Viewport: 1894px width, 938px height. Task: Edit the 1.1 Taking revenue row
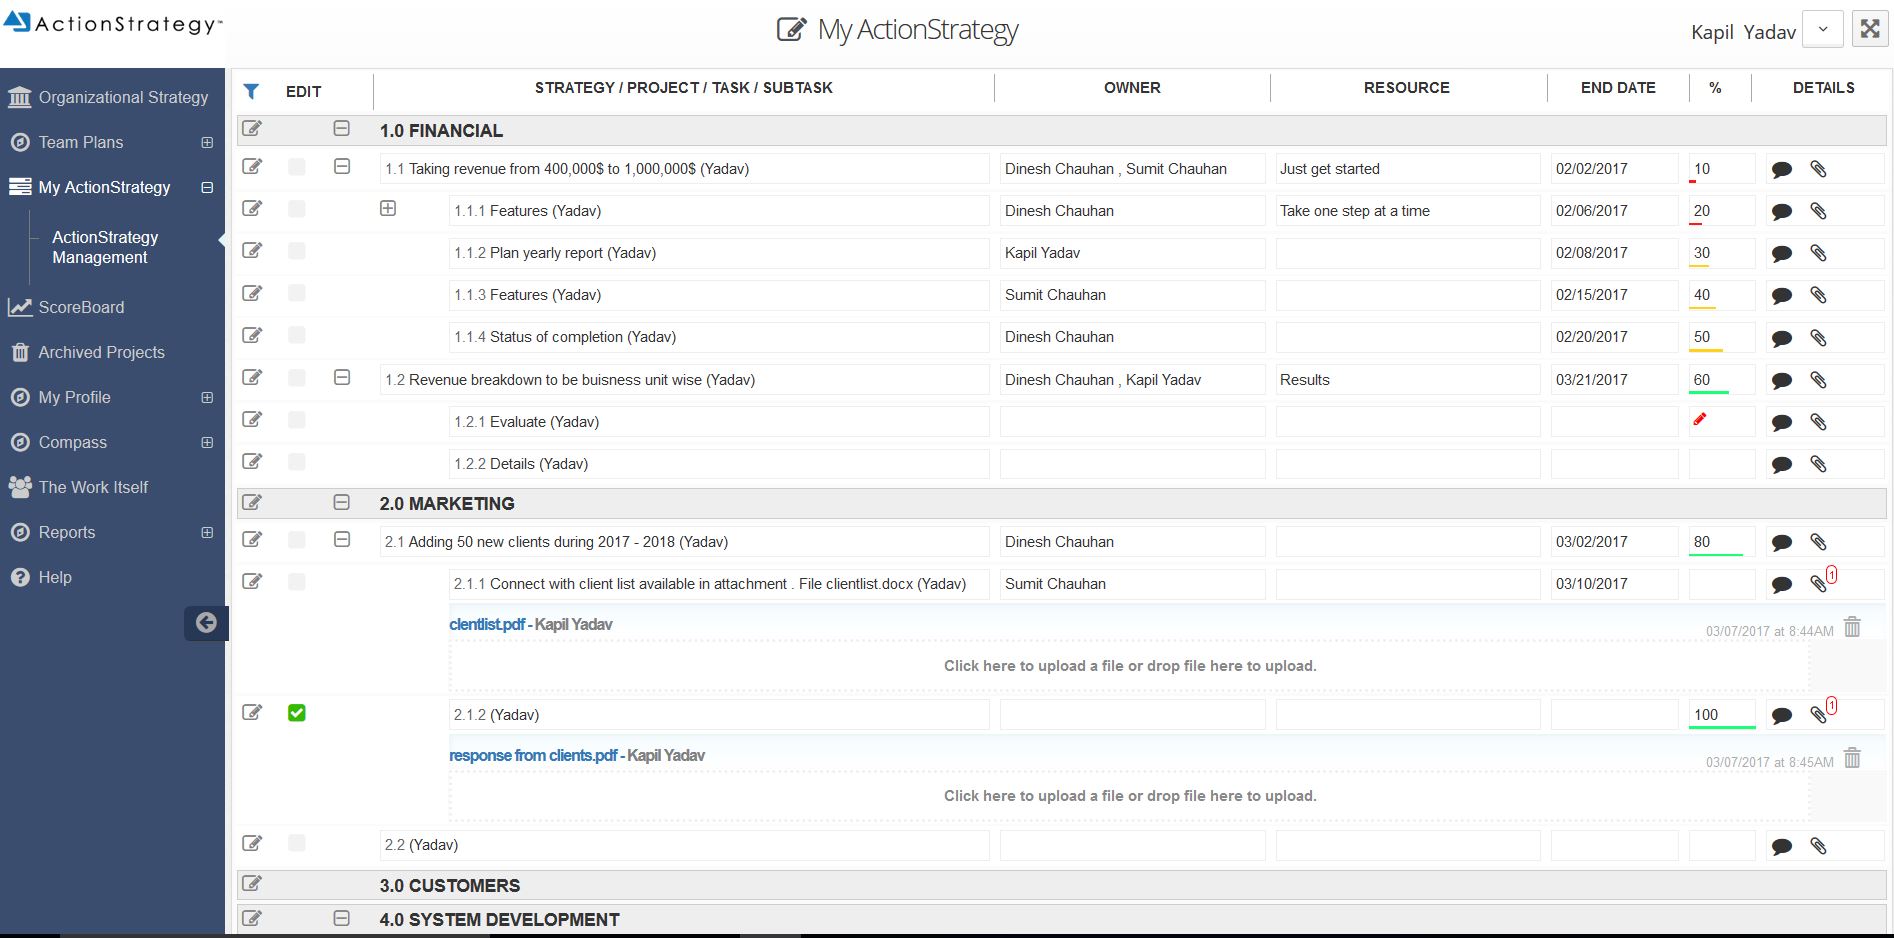(x=252, y=166)
